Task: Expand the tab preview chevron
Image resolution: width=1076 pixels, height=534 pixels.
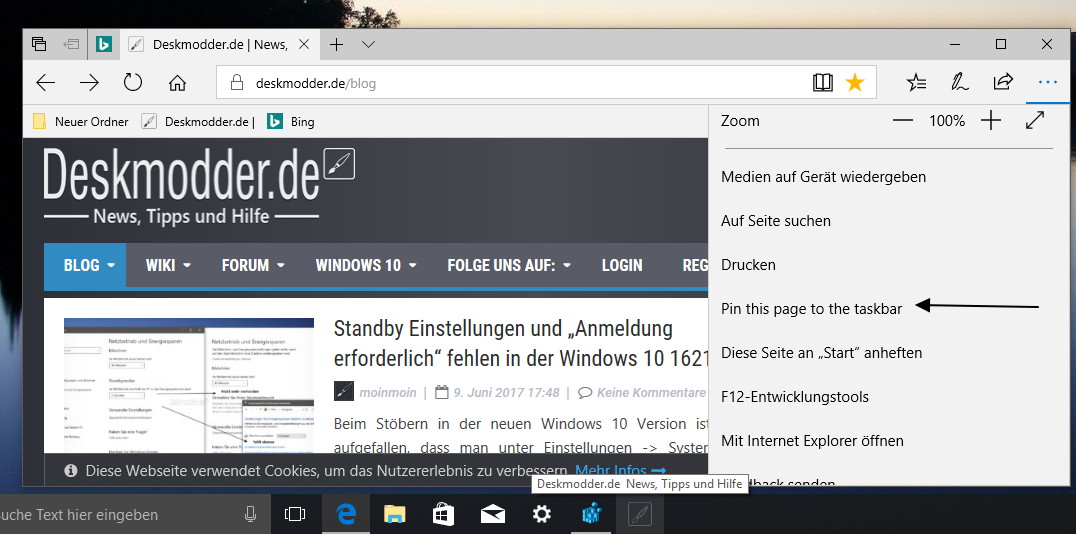Action: 369,45
